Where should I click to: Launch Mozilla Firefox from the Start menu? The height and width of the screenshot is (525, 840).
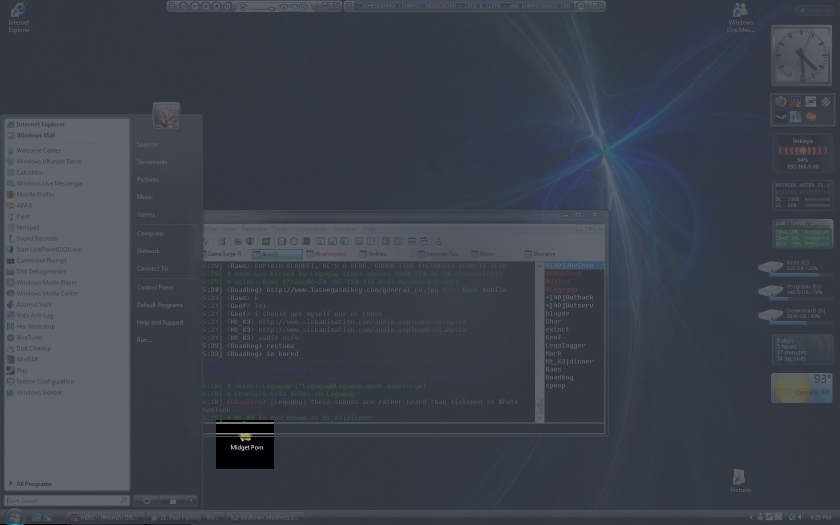tap(35, 194)
